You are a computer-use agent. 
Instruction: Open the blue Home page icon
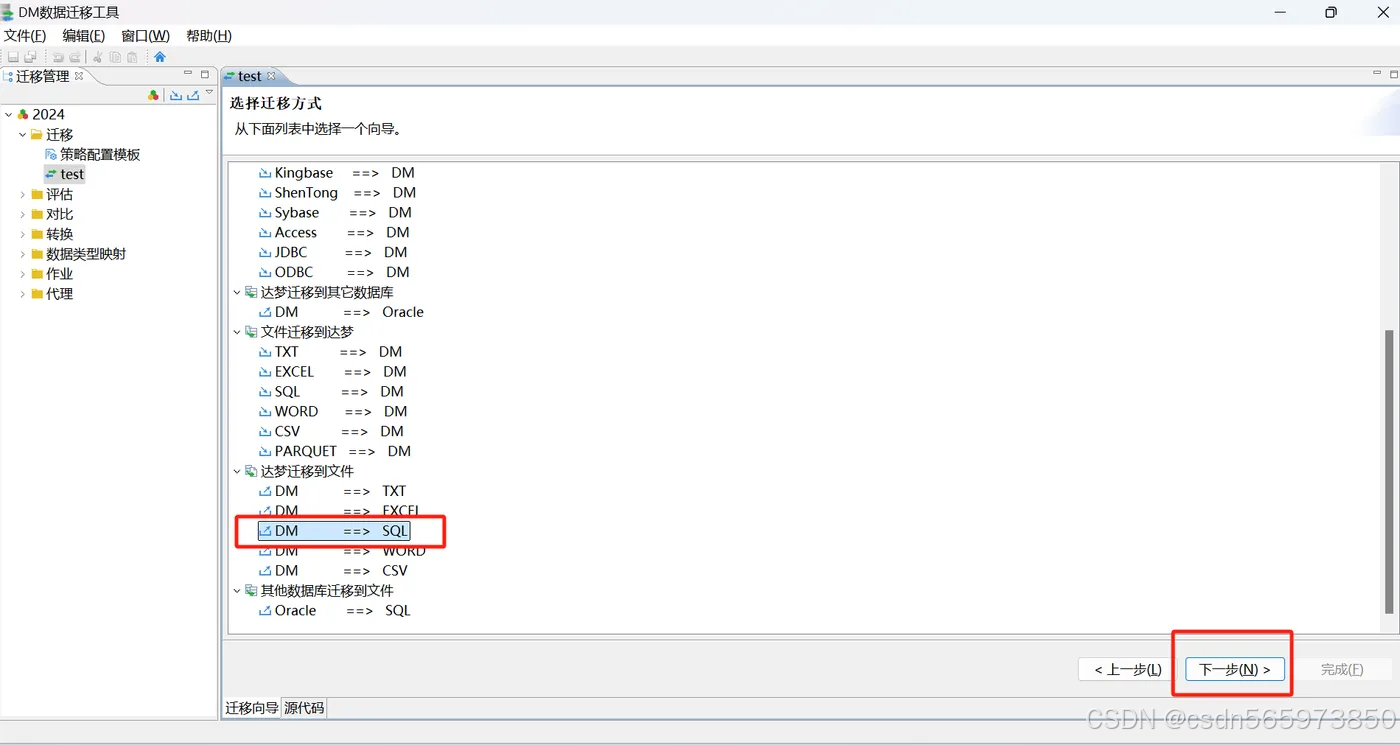(159, 57)
